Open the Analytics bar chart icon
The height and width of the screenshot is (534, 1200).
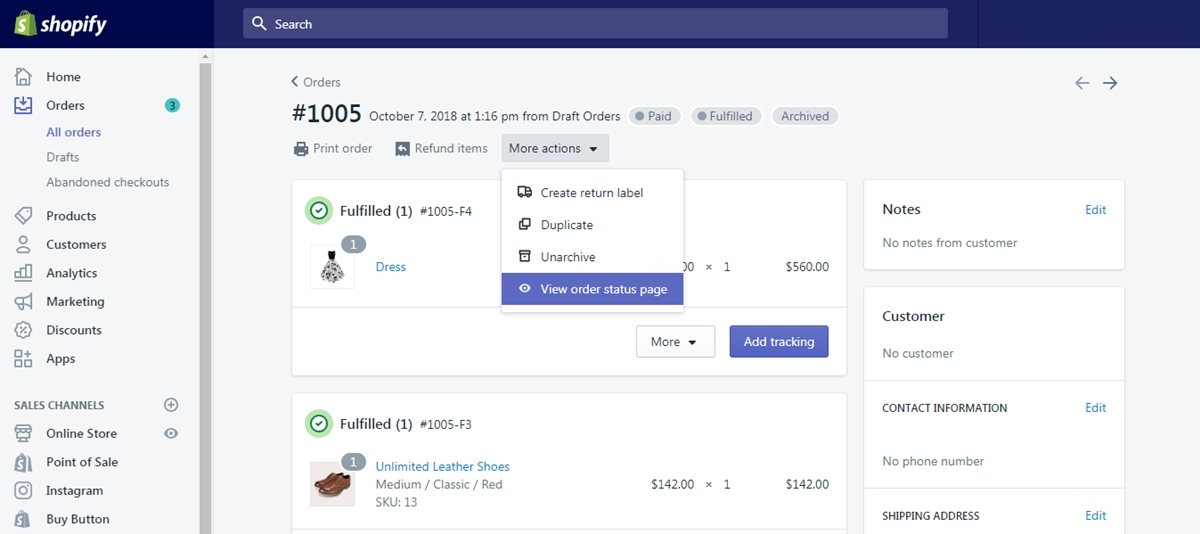[x=23, y=273]
